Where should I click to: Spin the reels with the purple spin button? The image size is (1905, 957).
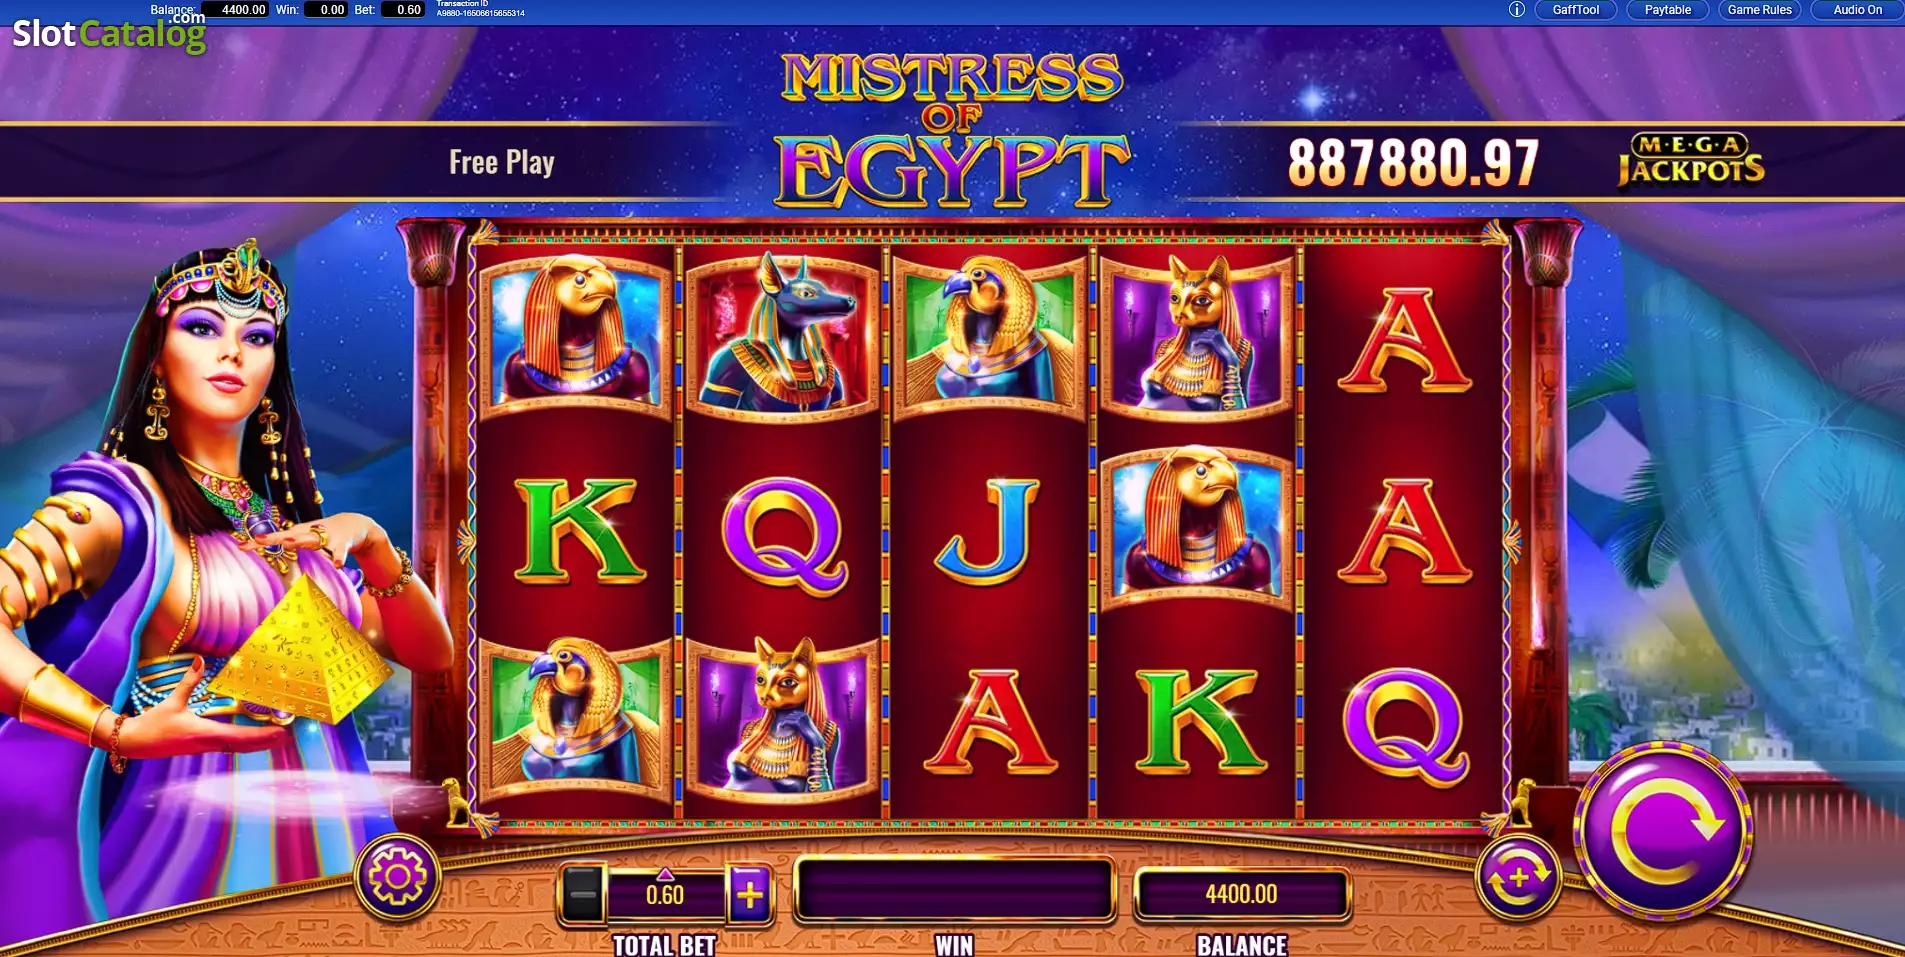coord(1663,831)
